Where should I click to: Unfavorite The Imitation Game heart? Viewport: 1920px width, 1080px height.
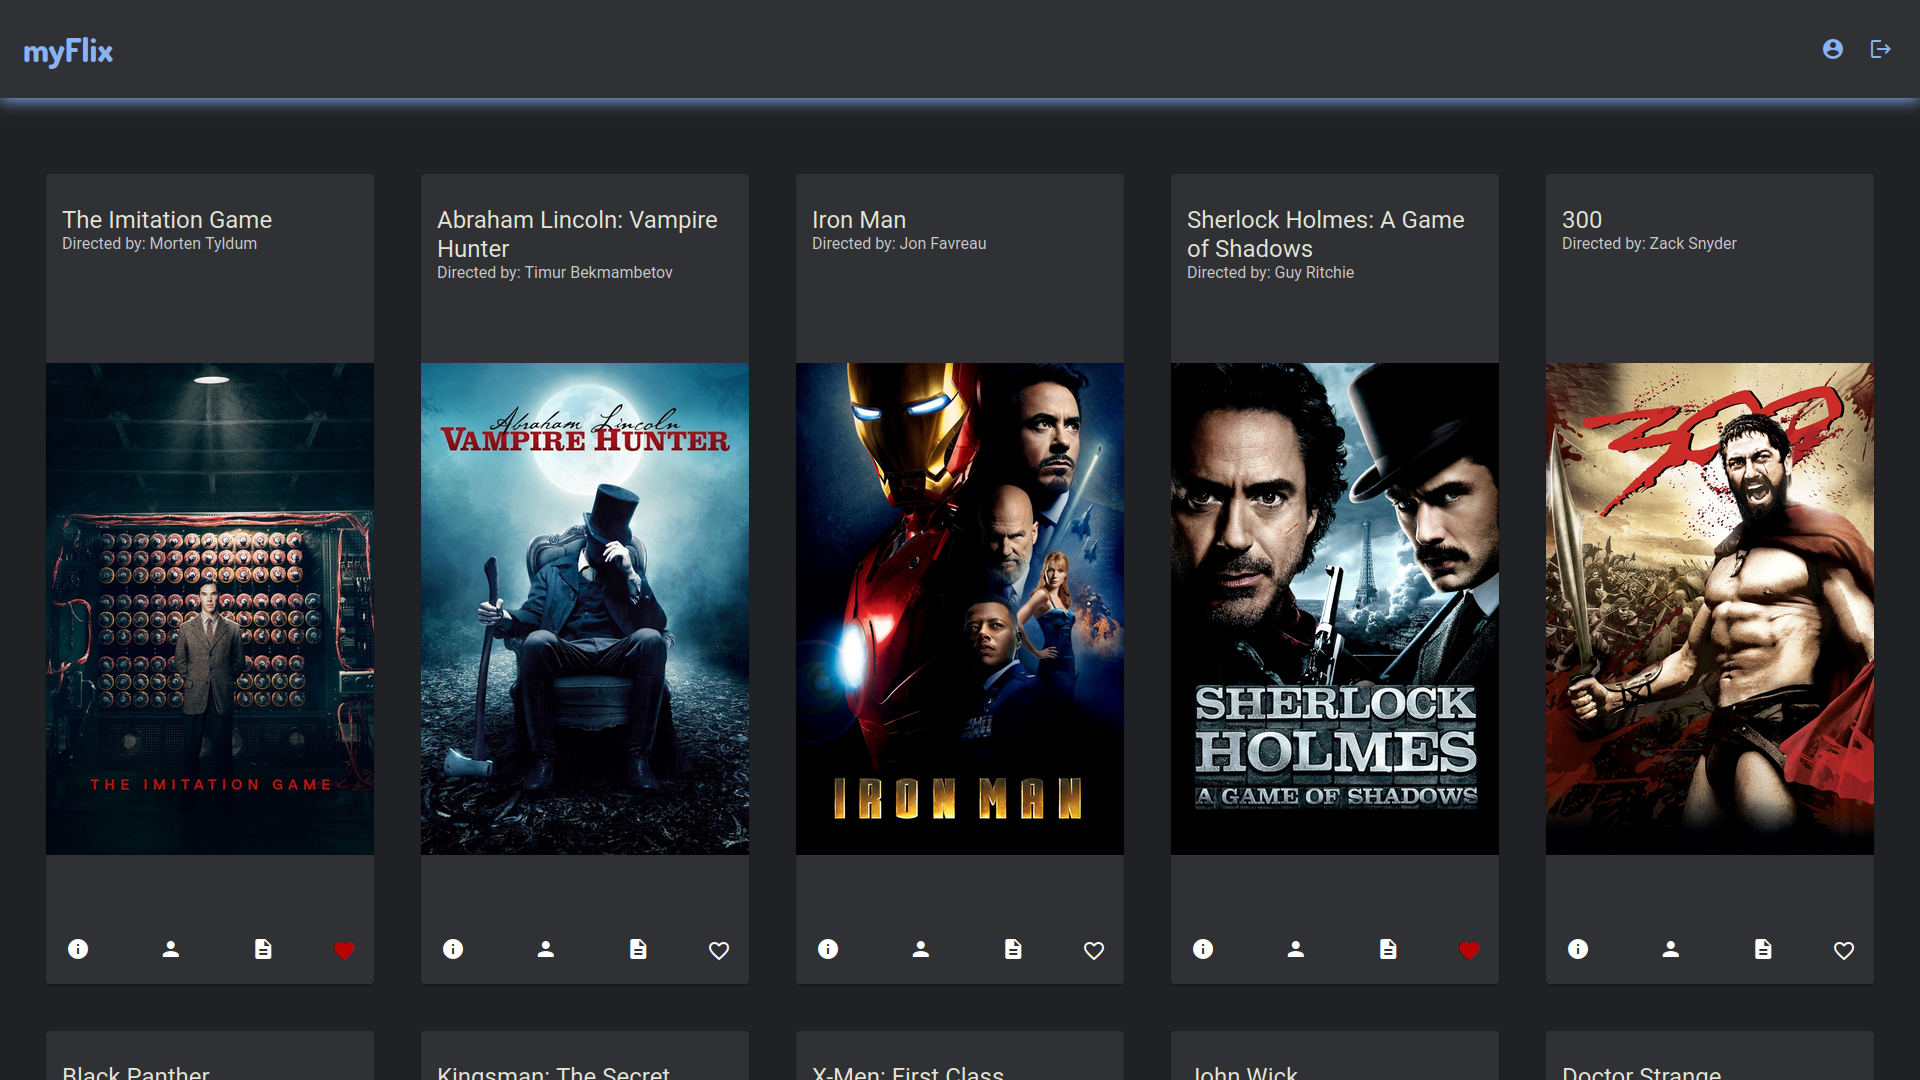click(344, 950)
